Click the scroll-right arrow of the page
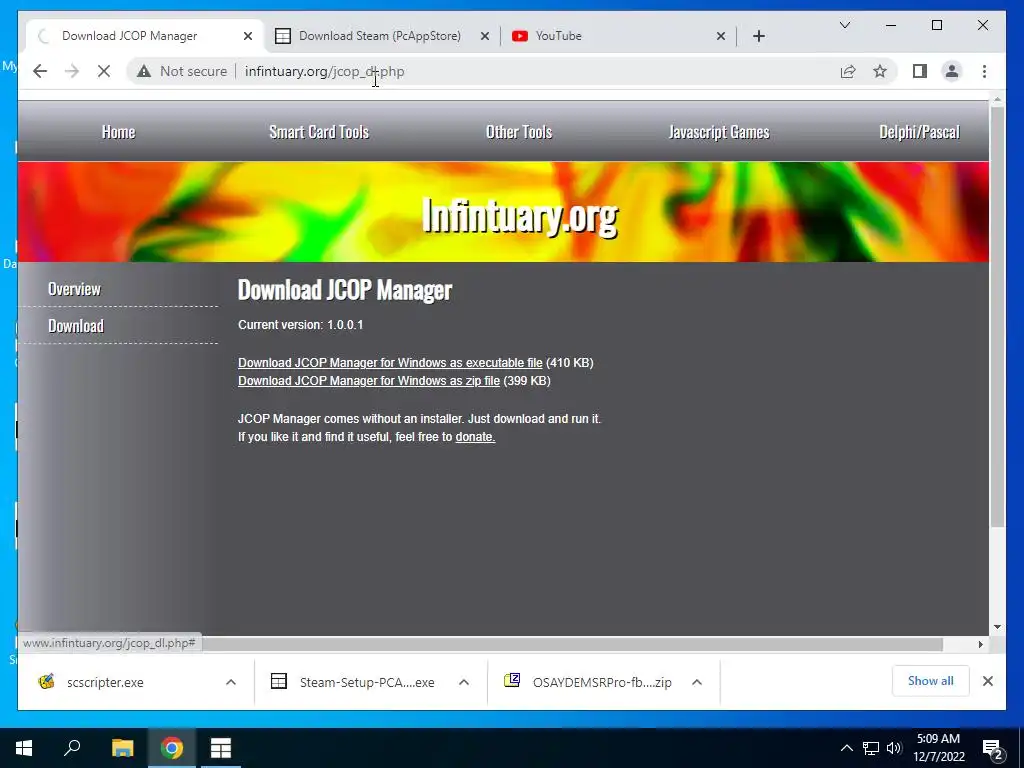The image size is (1024, 768). pos(980,645)
